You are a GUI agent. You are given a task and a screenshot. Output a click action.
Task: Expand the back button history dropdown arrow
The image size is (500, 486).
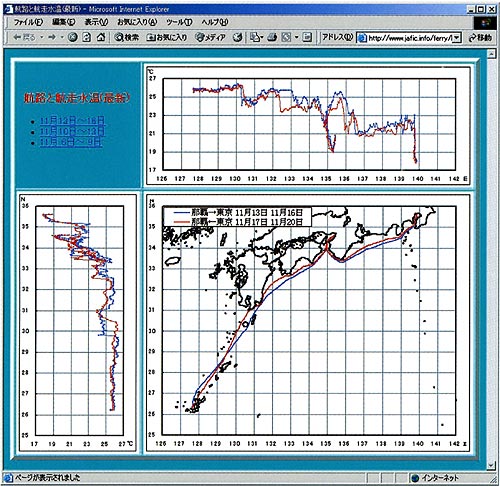(x=42, y=37)
